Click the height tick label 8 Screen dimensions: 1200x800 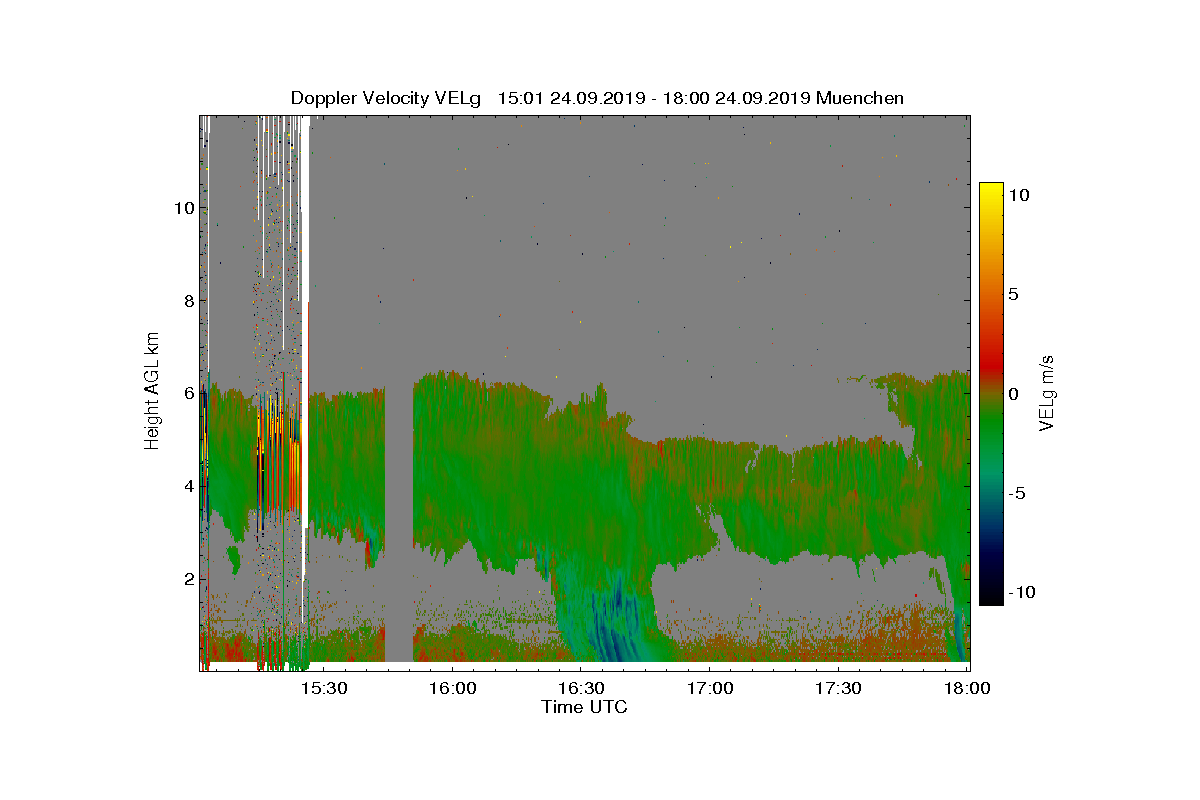pos(187,301)
